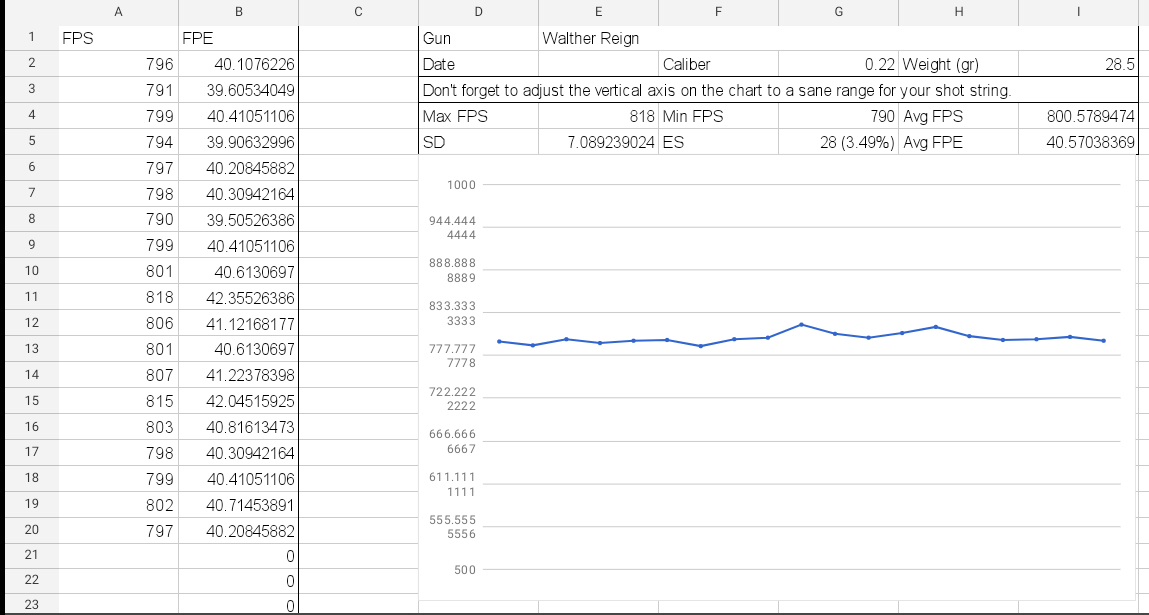Click the empty date value cell E2
The image size is (1149, 615).
[x=598, y=65]
